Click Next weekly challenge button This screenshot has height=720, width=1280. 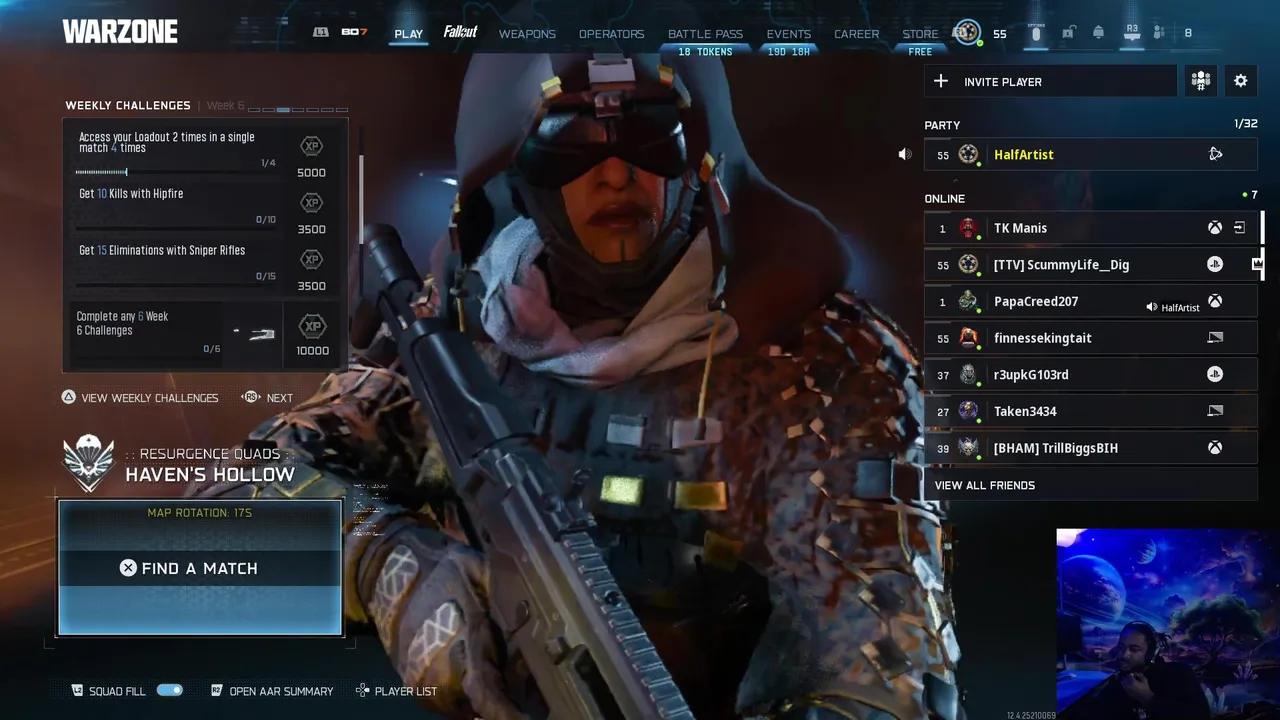pyautogui.click(x=268, y=397)
